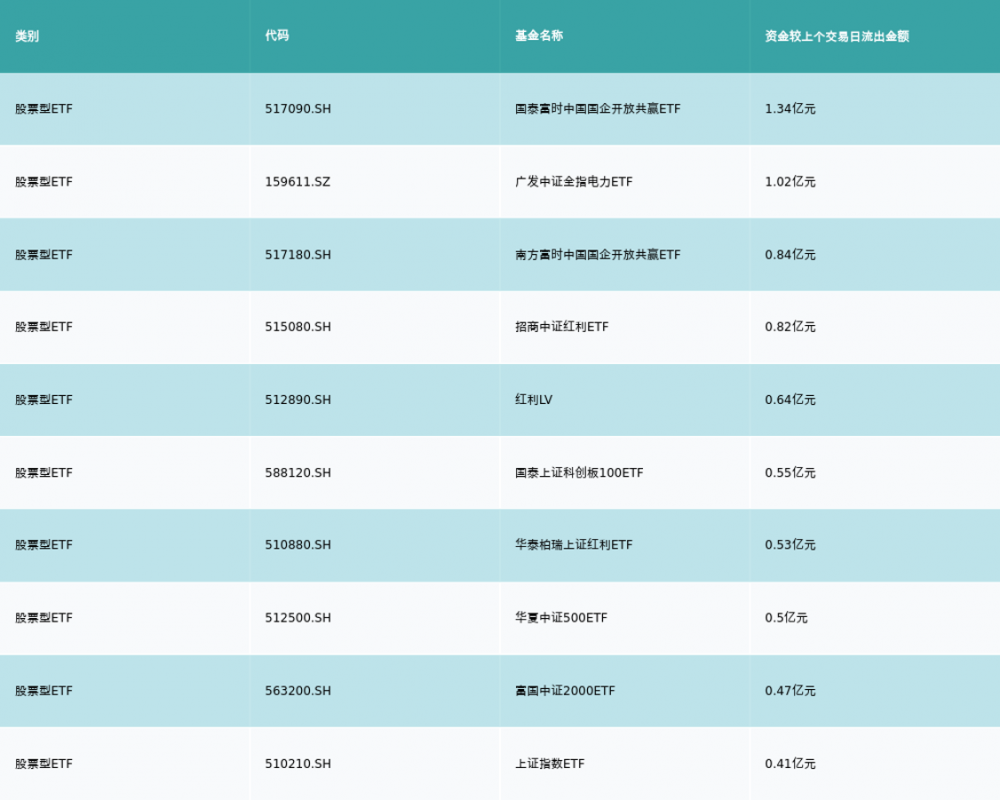Select fund name 招商中证红利ETF
Viewport: 1000px width, 800px height.
pos(562,327)
